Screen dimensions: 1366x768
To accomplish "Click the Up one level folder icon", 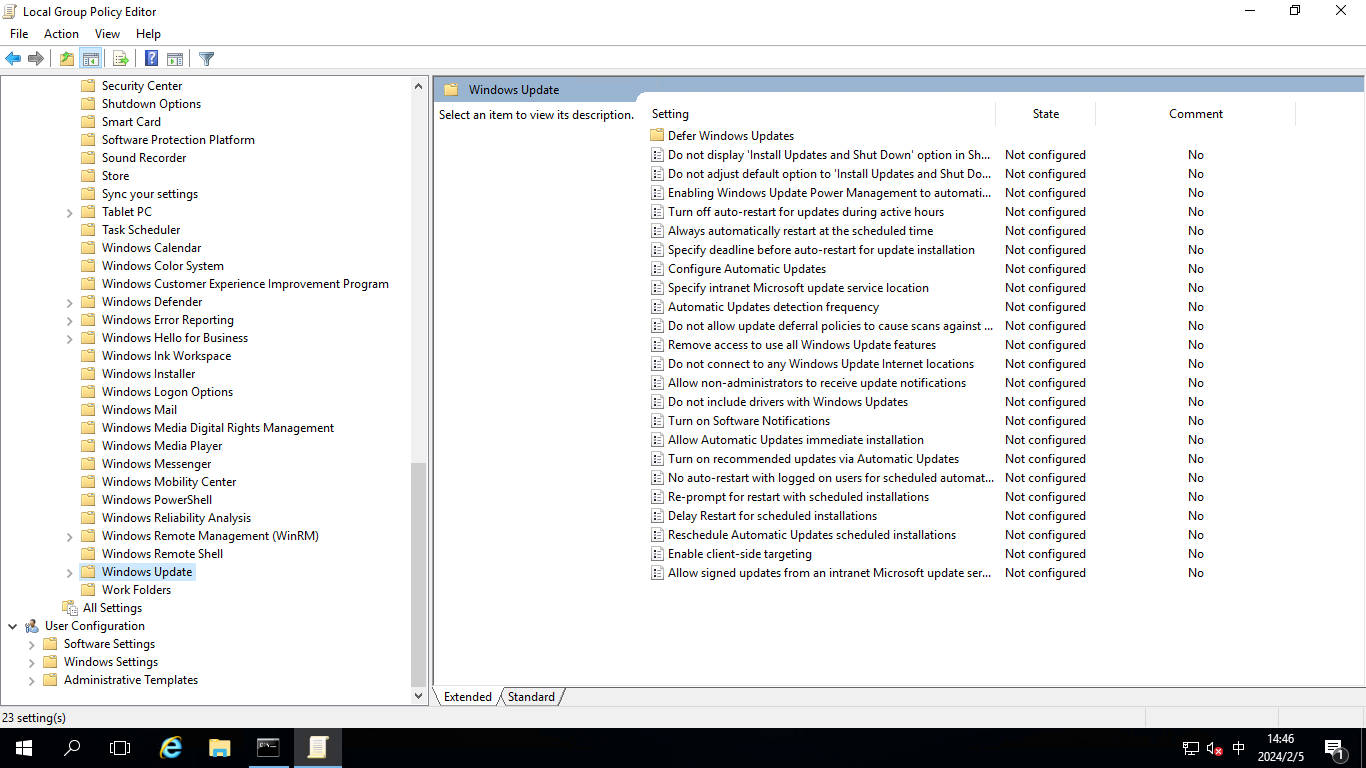I will 66,59.
